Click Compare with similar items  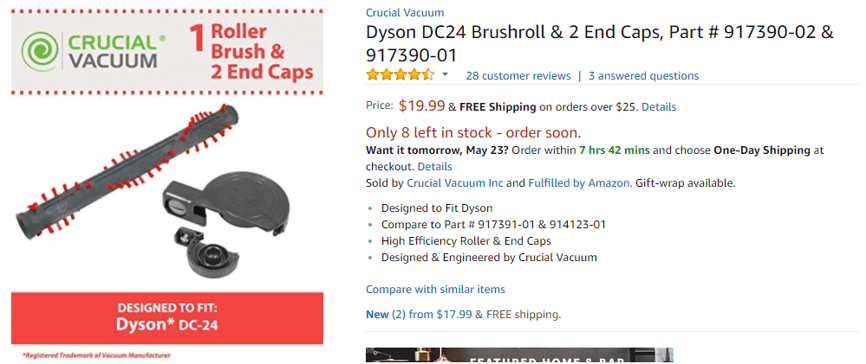[x=435, y=289]
